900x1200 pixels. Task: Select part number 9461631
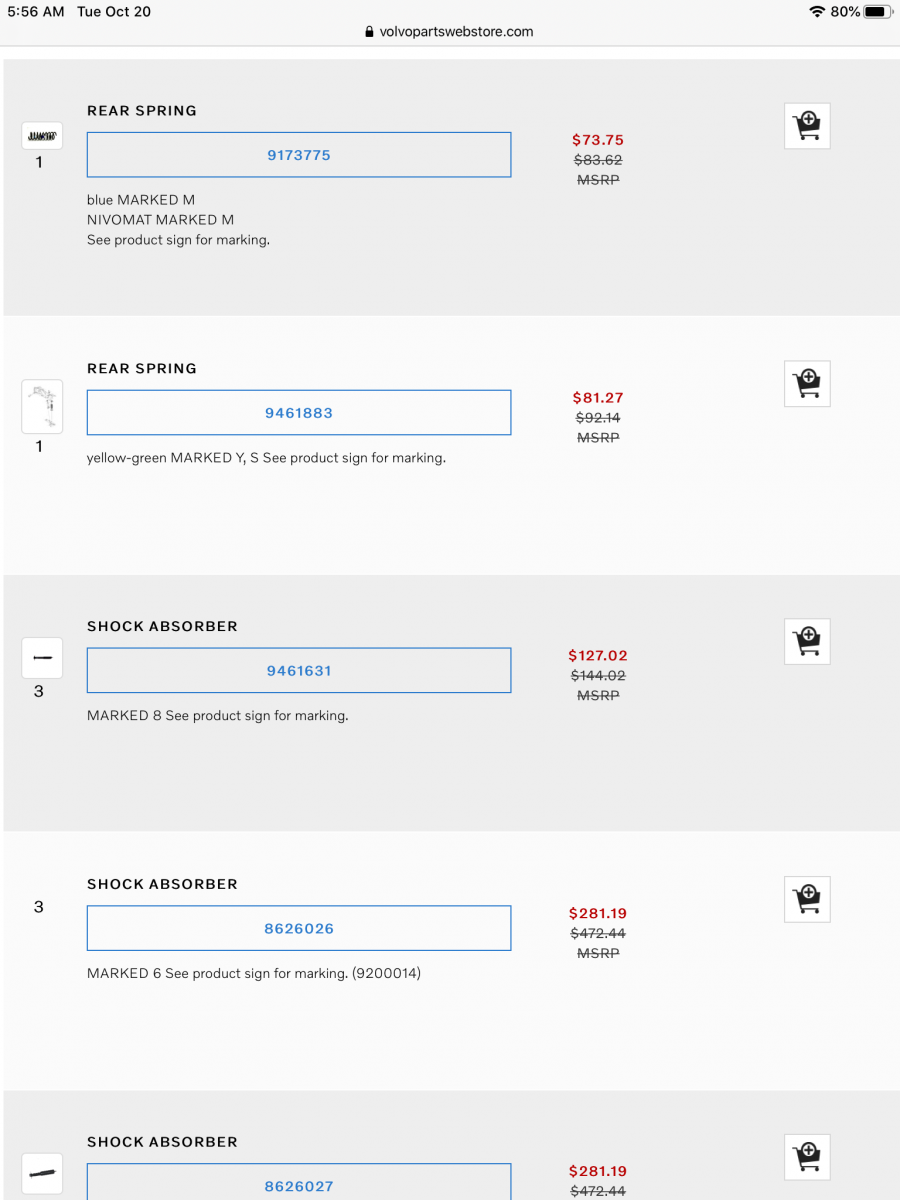(298, 670)
